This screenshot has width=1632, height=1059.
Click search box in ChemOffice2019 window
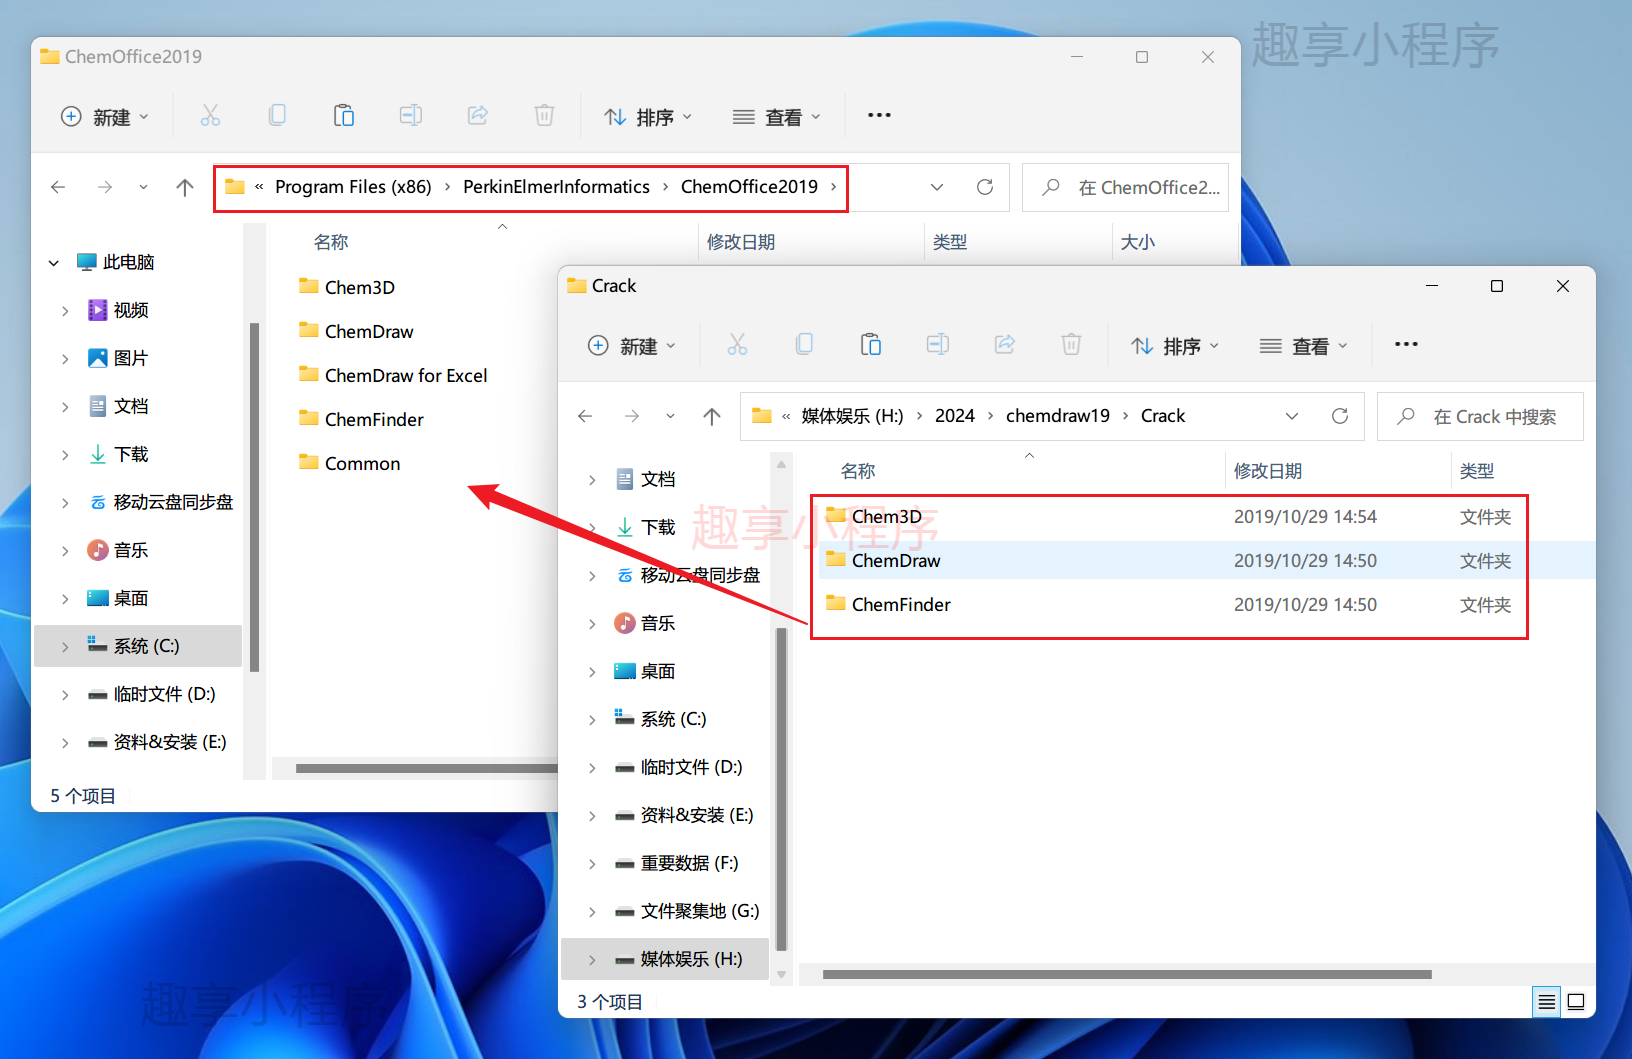click(1125, 187)
